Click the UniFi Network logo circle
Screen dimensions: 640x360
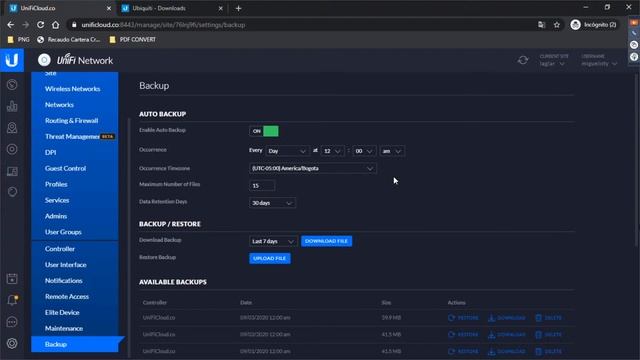(x=44, y=60)
